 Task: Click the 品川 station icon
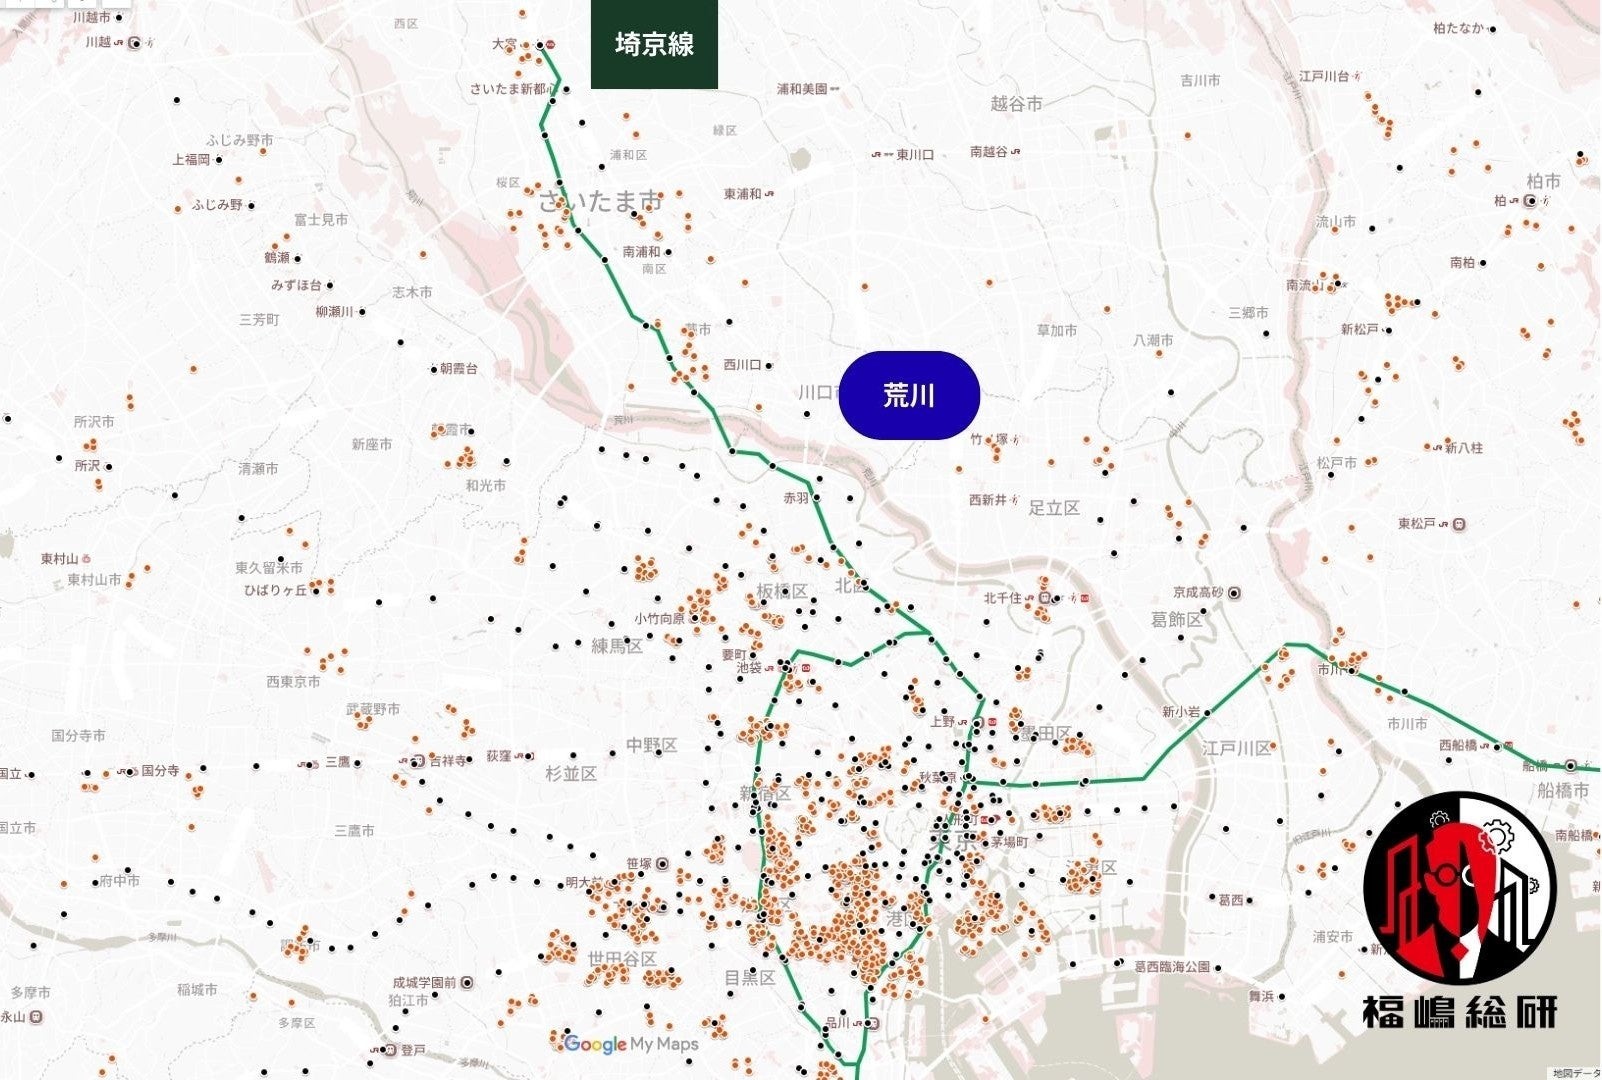[870, 1023]
